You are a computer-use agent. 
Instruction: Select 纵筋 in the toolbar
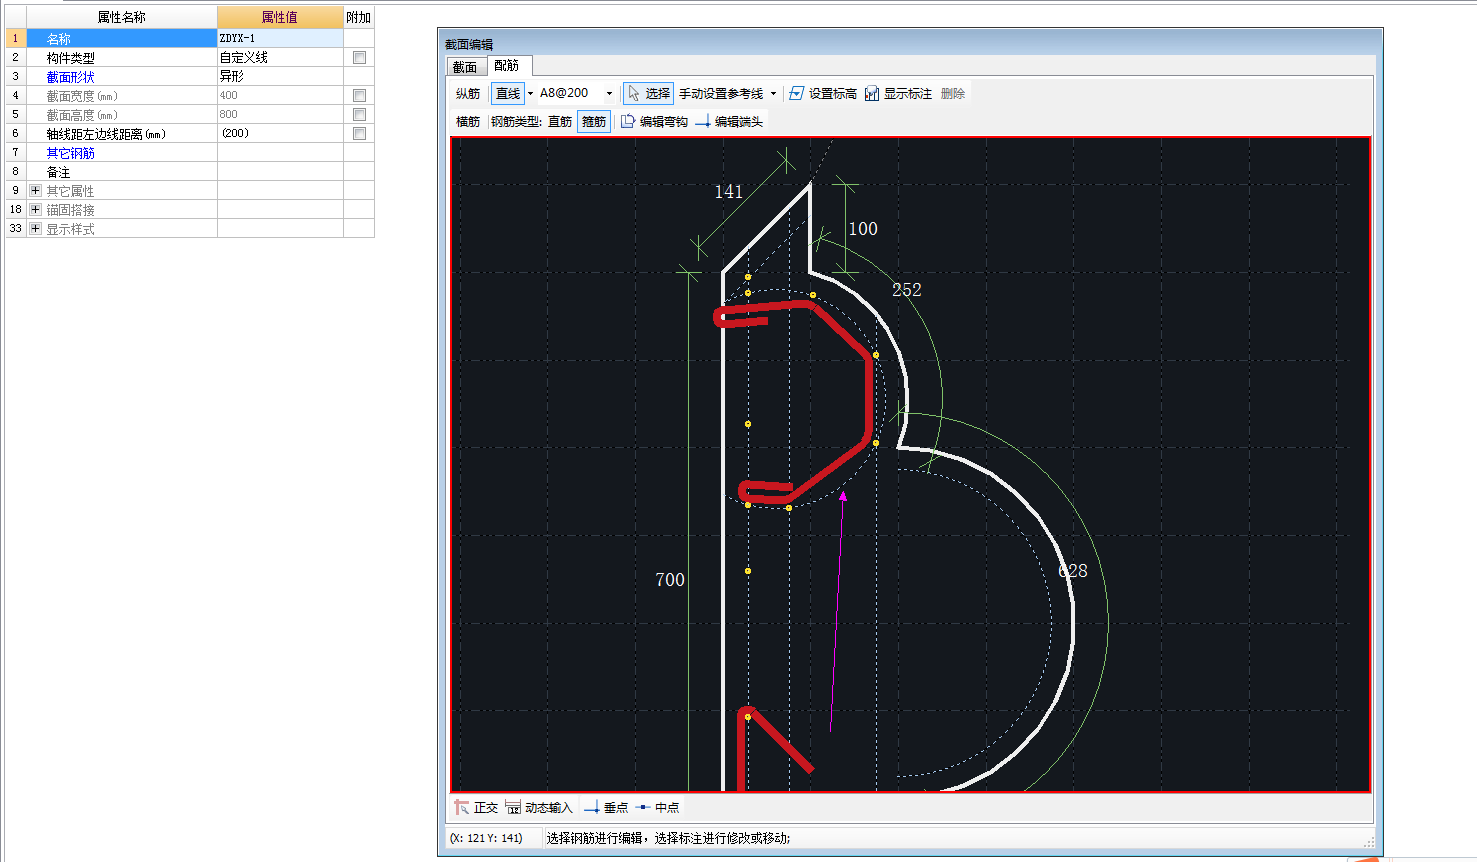(468, 93)
